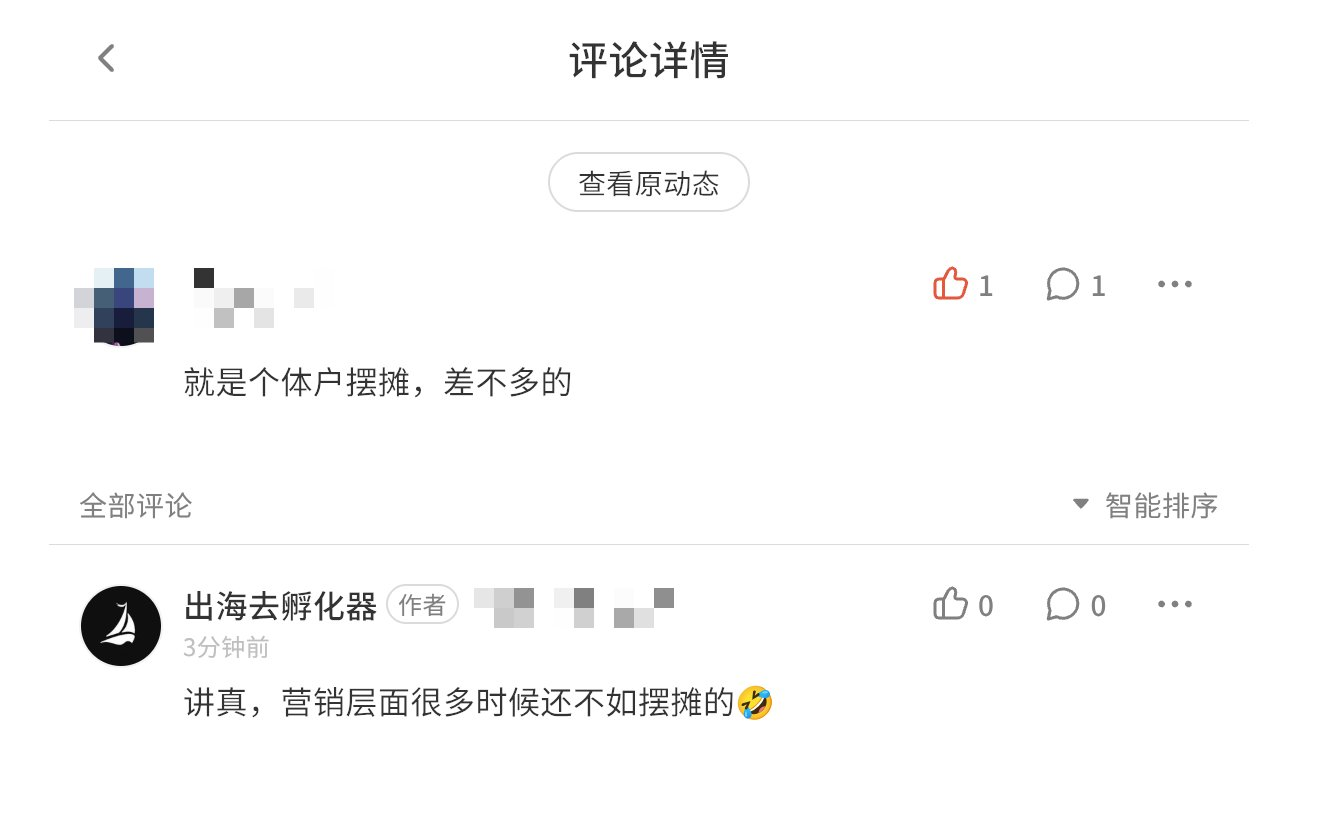Go back using the left arrow

tap(107, 58)
